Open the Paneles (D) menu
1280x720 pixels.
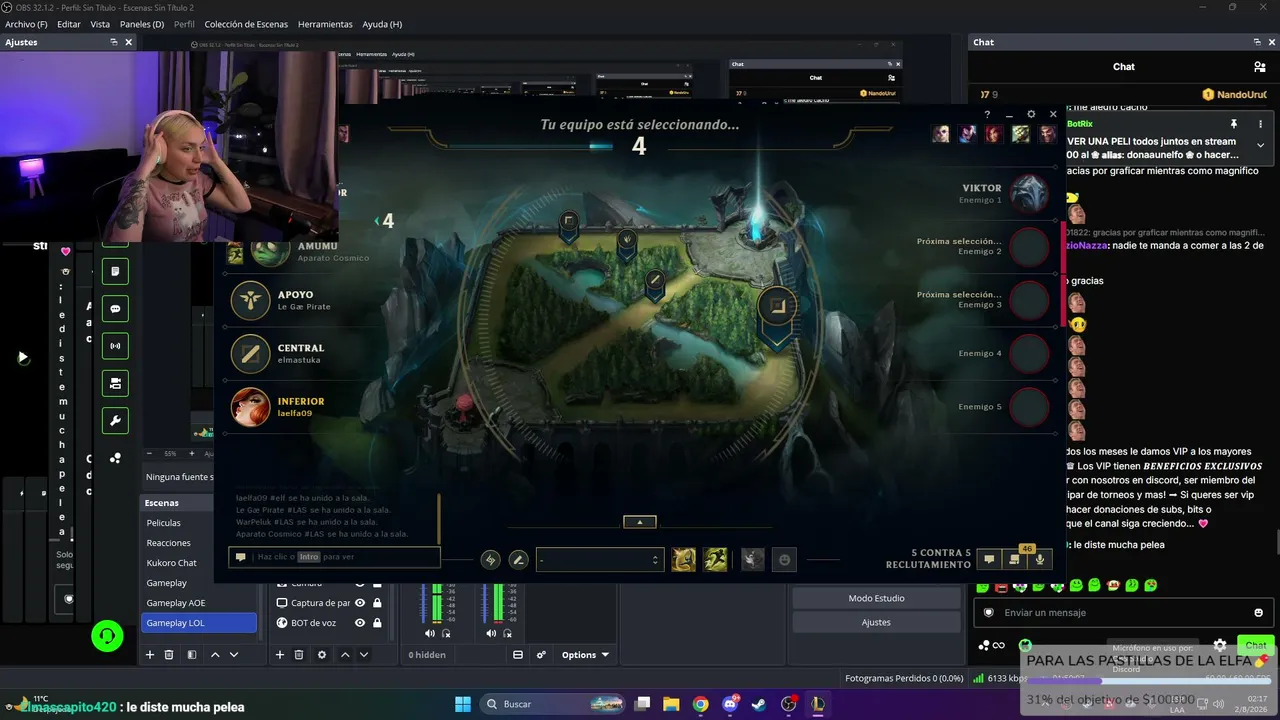142,24
